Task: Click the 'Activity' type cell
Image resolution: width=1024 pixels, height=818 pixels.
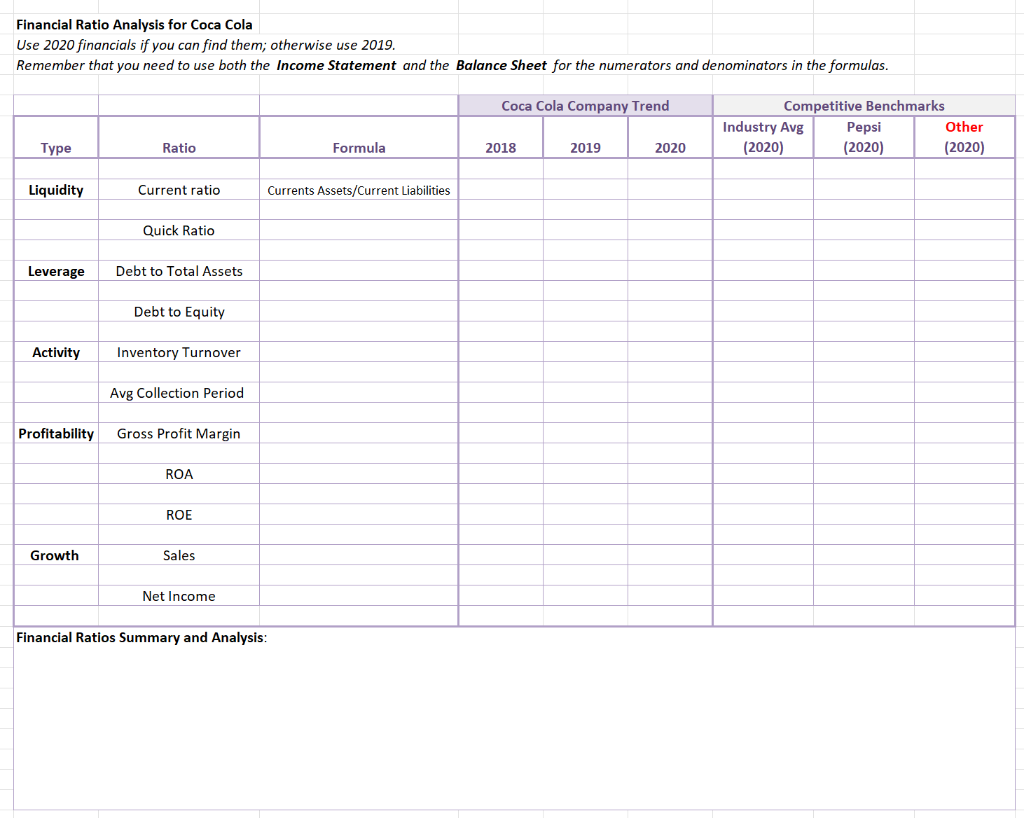Action: tap(56, 353)
